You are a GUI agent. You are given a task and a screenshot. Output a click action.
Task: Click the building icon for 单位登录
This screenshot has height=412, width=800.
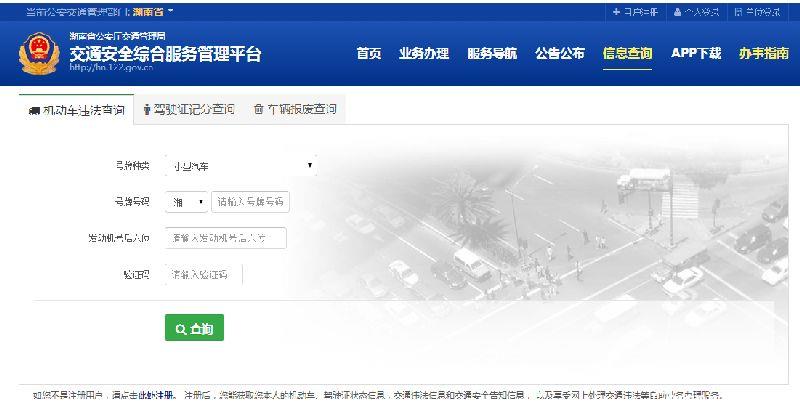coord(738,12)
